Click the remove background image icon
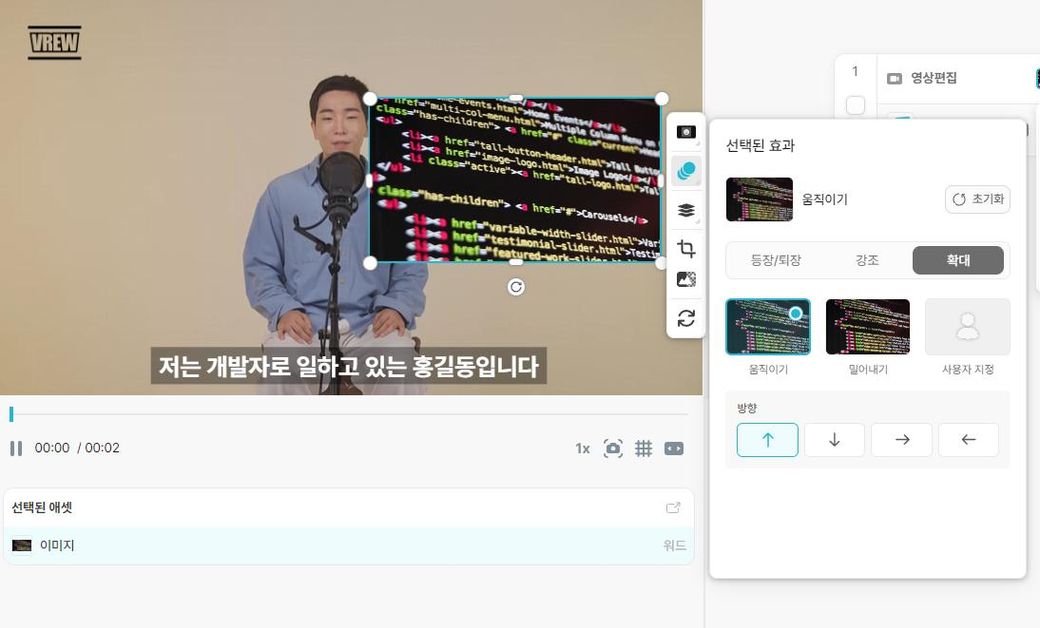This screenshot has height=628, width=1040. pos(686,280)
